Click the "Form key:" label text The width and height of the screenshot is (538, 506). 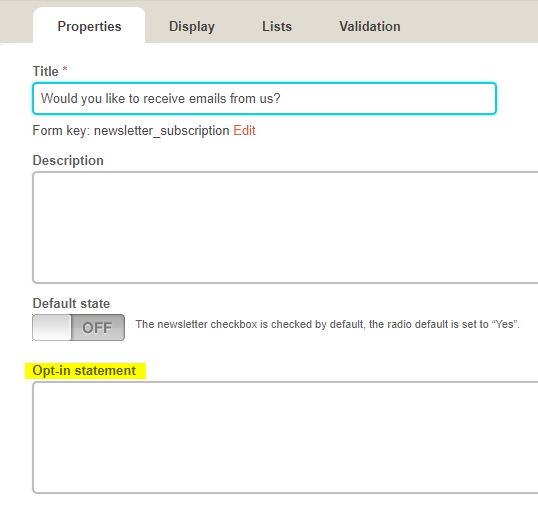(x=61, y=131)
